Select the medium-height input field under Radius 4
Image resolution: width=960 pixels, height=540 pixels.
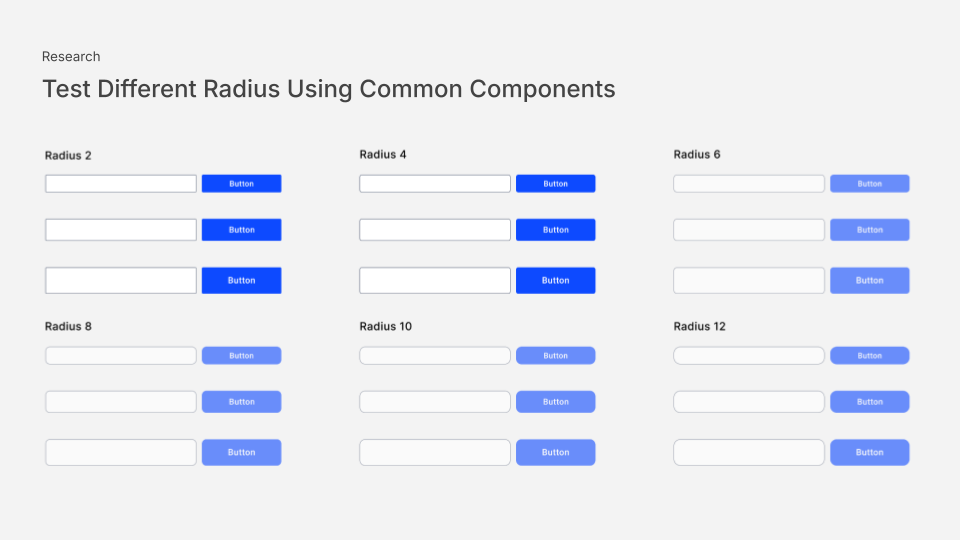tap(435, 230)
